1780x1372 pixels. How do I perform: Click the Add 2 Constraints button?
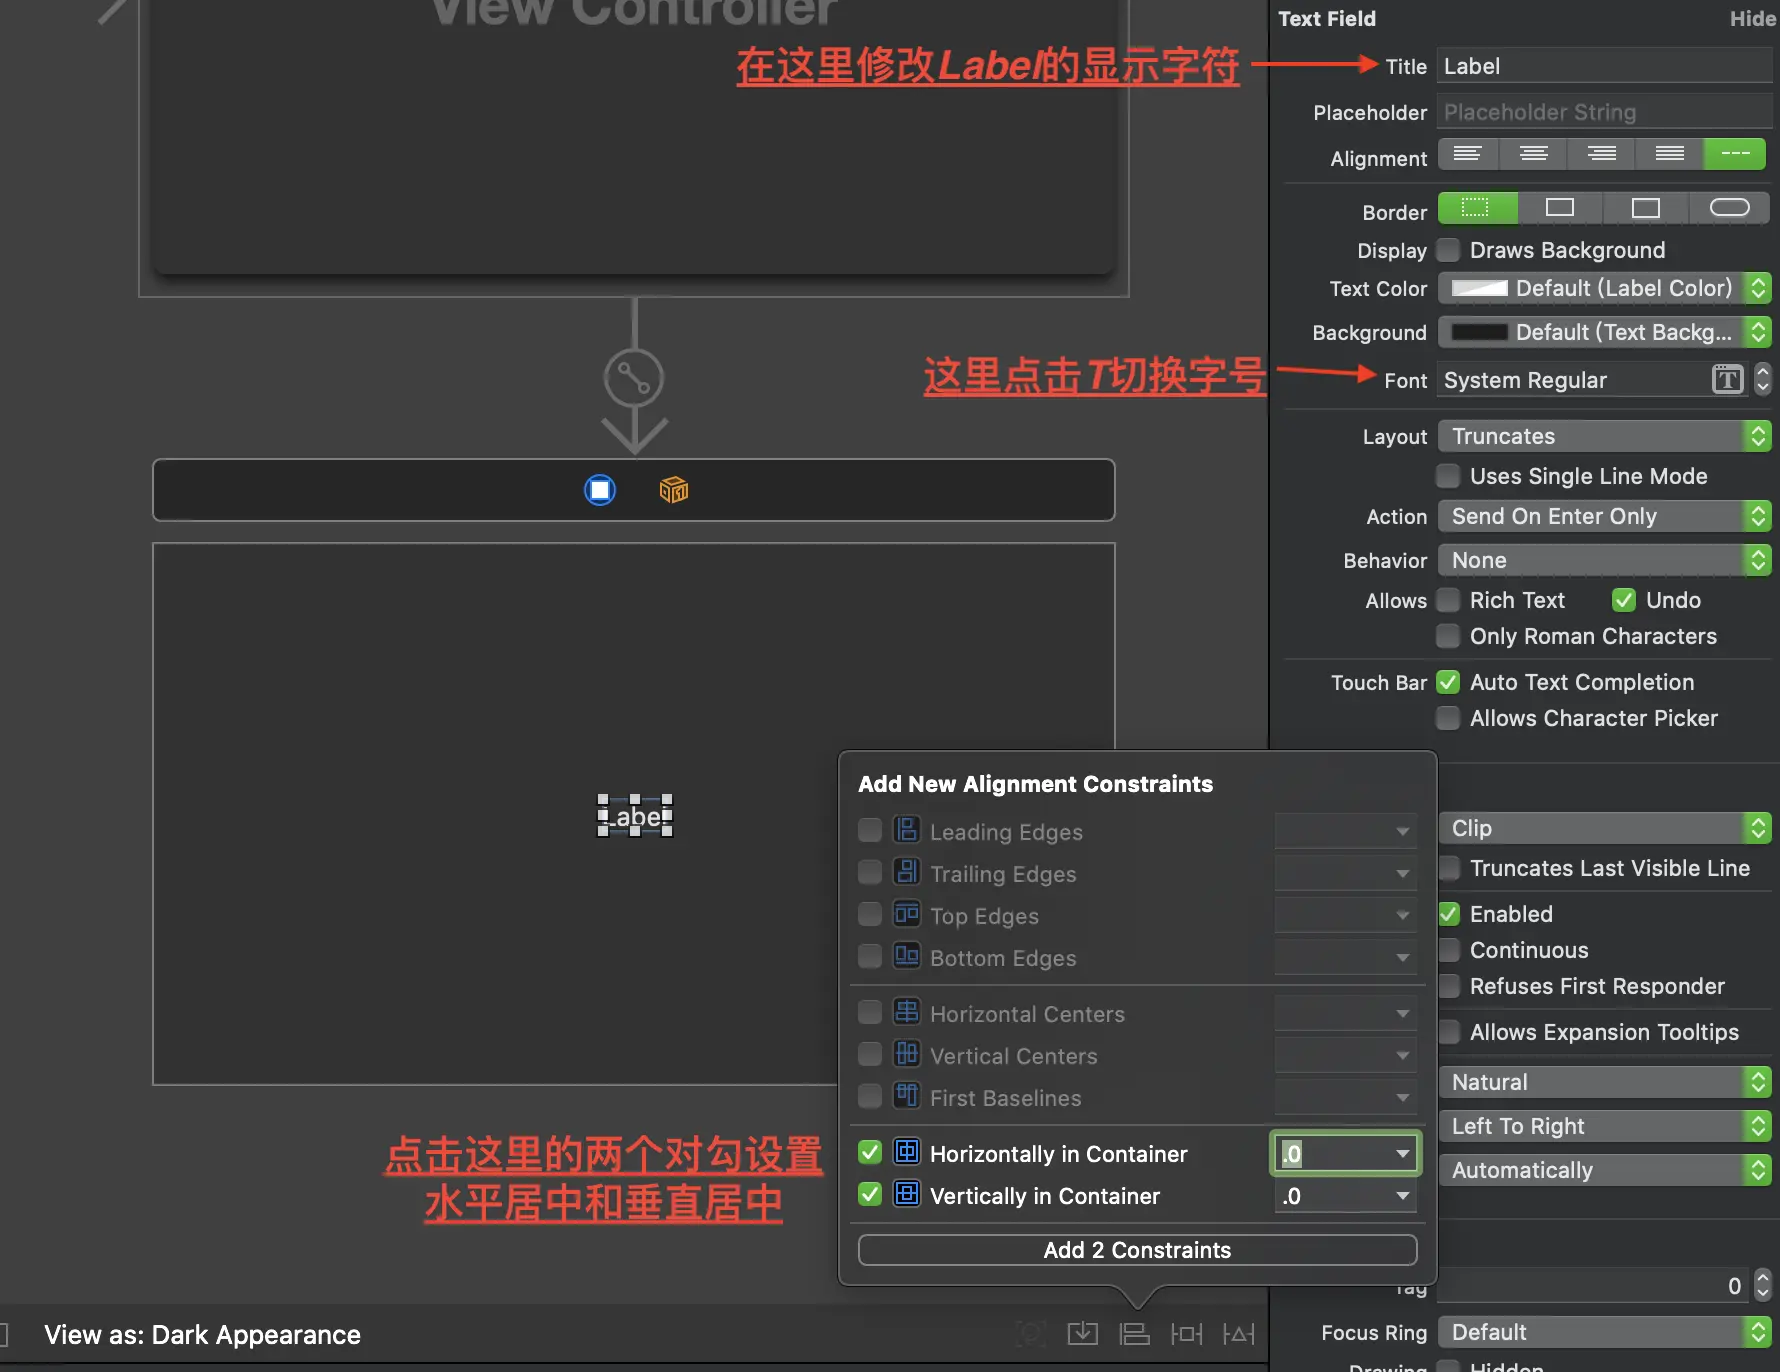point(1136,1249)
